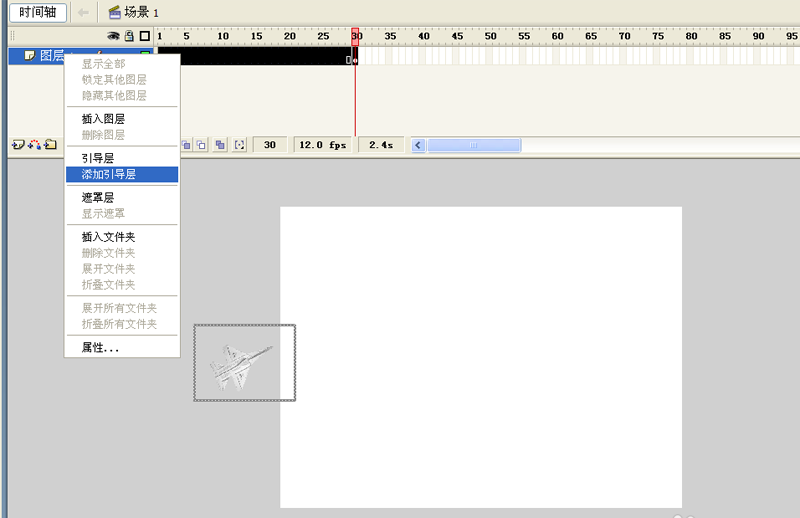Click the frame rate 12.0 fps field
This screenshot has height=518, width=800.
[322, 145]
